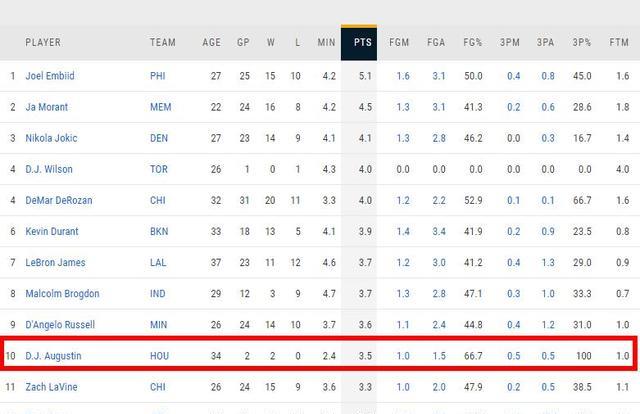Open Ja Morant player link
Viewport: 640px width, 414px height.
point(47,107)
